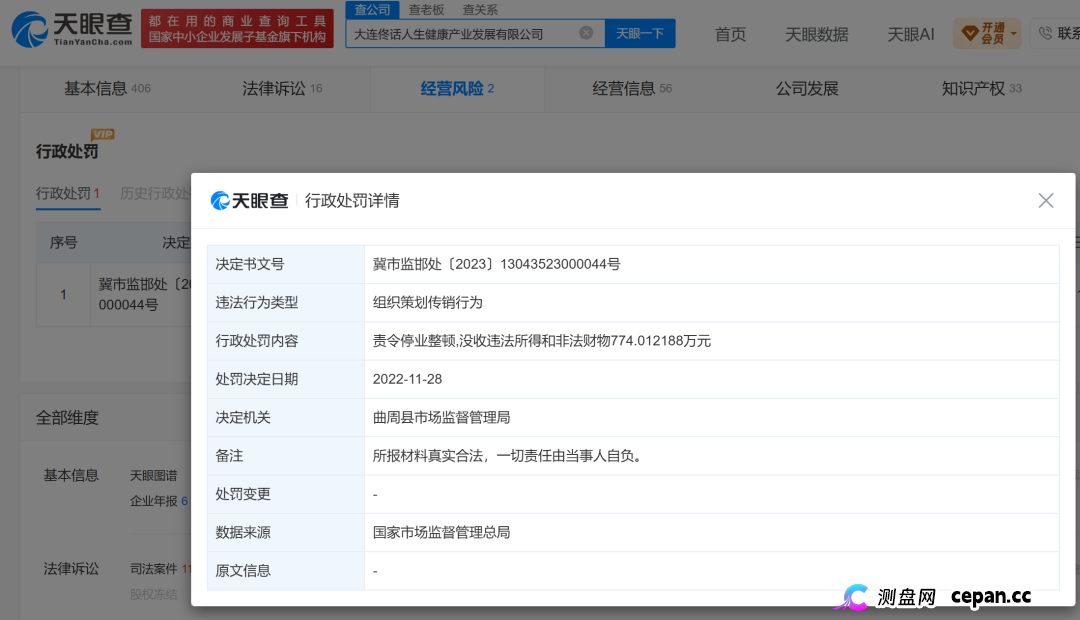Select the 查关系 search tab

(480, 10)
